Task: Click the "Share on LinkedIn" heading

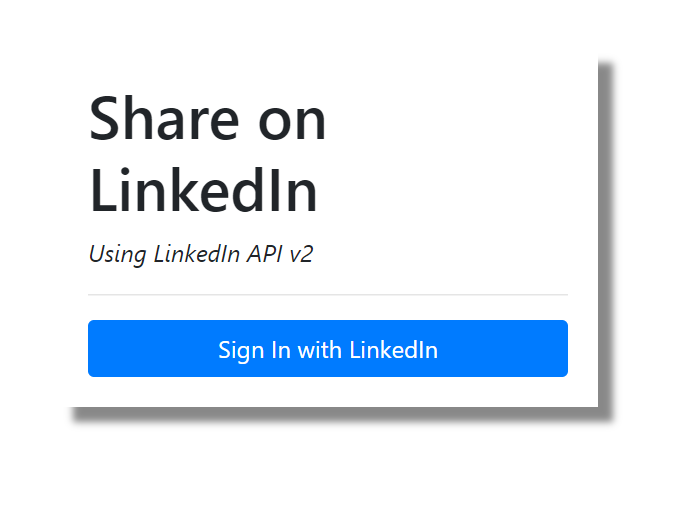Action: click(208, 155)
